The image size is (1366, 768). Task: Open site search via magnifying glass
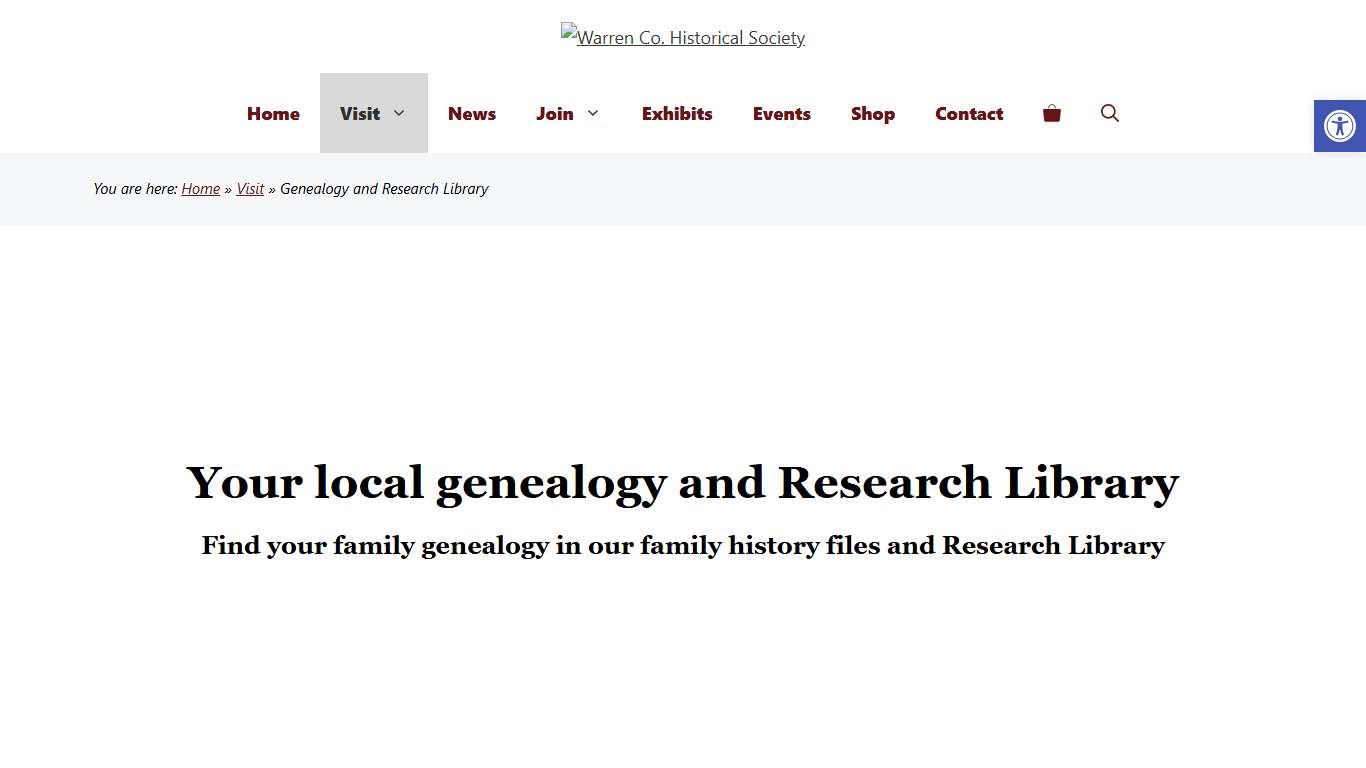click(1109, 113)
